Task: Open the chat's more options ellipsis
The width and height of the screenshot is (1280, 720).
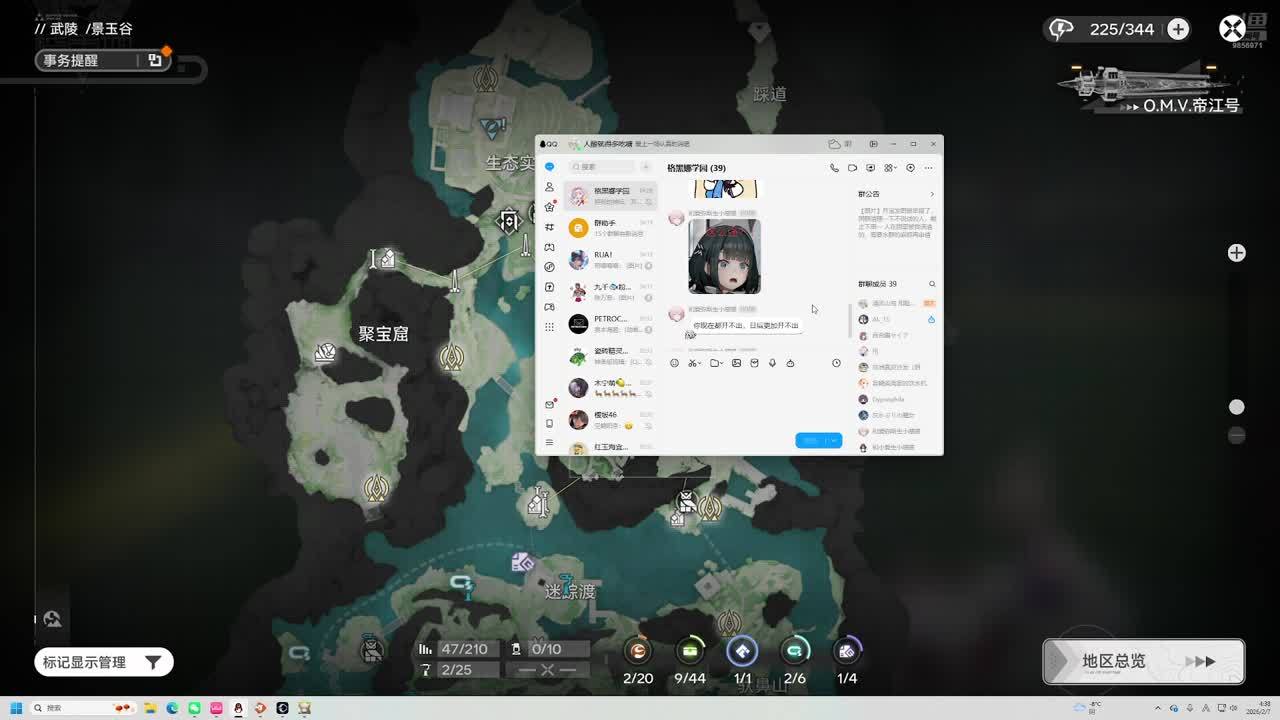Action: click(928, 168)
